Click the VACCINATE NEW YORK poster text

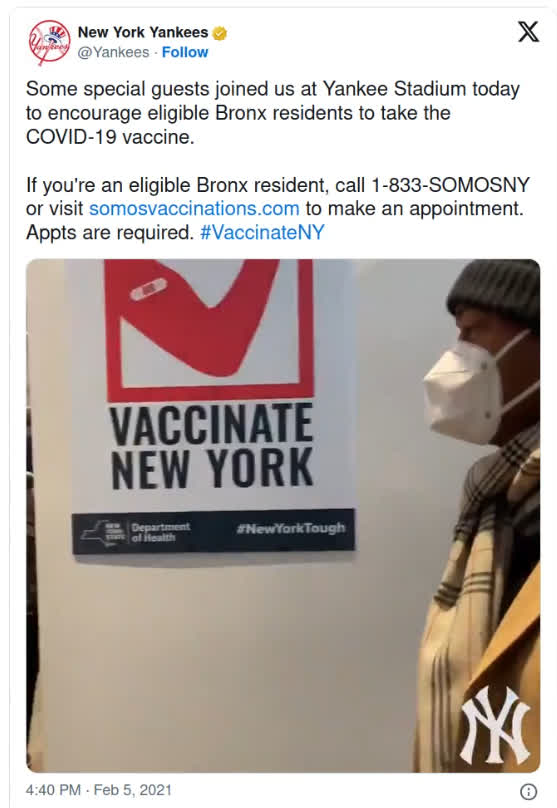pos(212,446)
